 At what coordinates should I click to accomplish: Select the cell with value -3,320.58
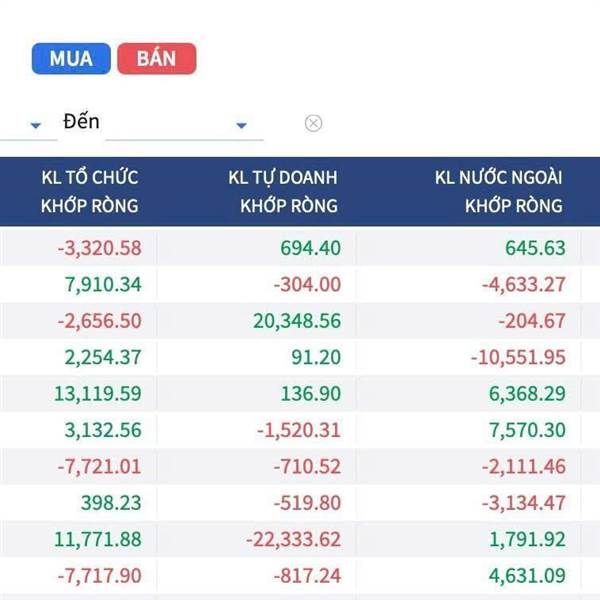99,247
